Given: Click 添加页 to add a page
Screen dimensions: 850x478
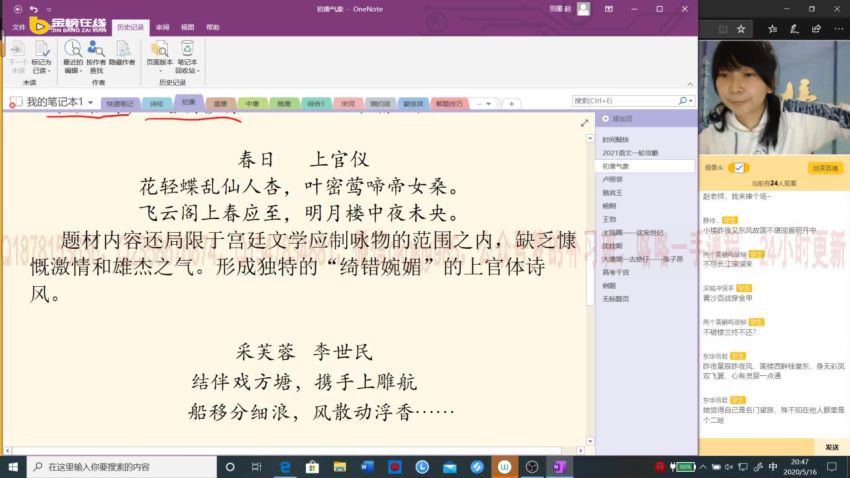Looking at the screenshot, I should (625, 117).
